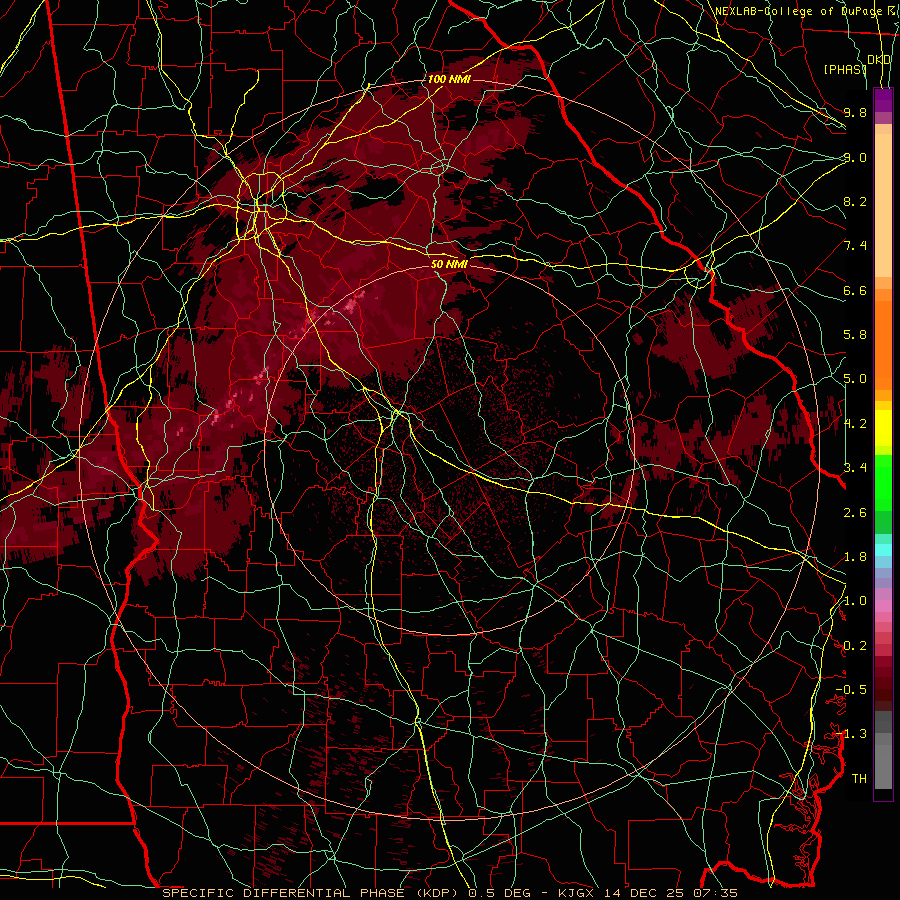The width and height of the screenshot is (900, 900).
Task: Click the "100 NMI" range ring label
Action: click(x=449, y=79)
